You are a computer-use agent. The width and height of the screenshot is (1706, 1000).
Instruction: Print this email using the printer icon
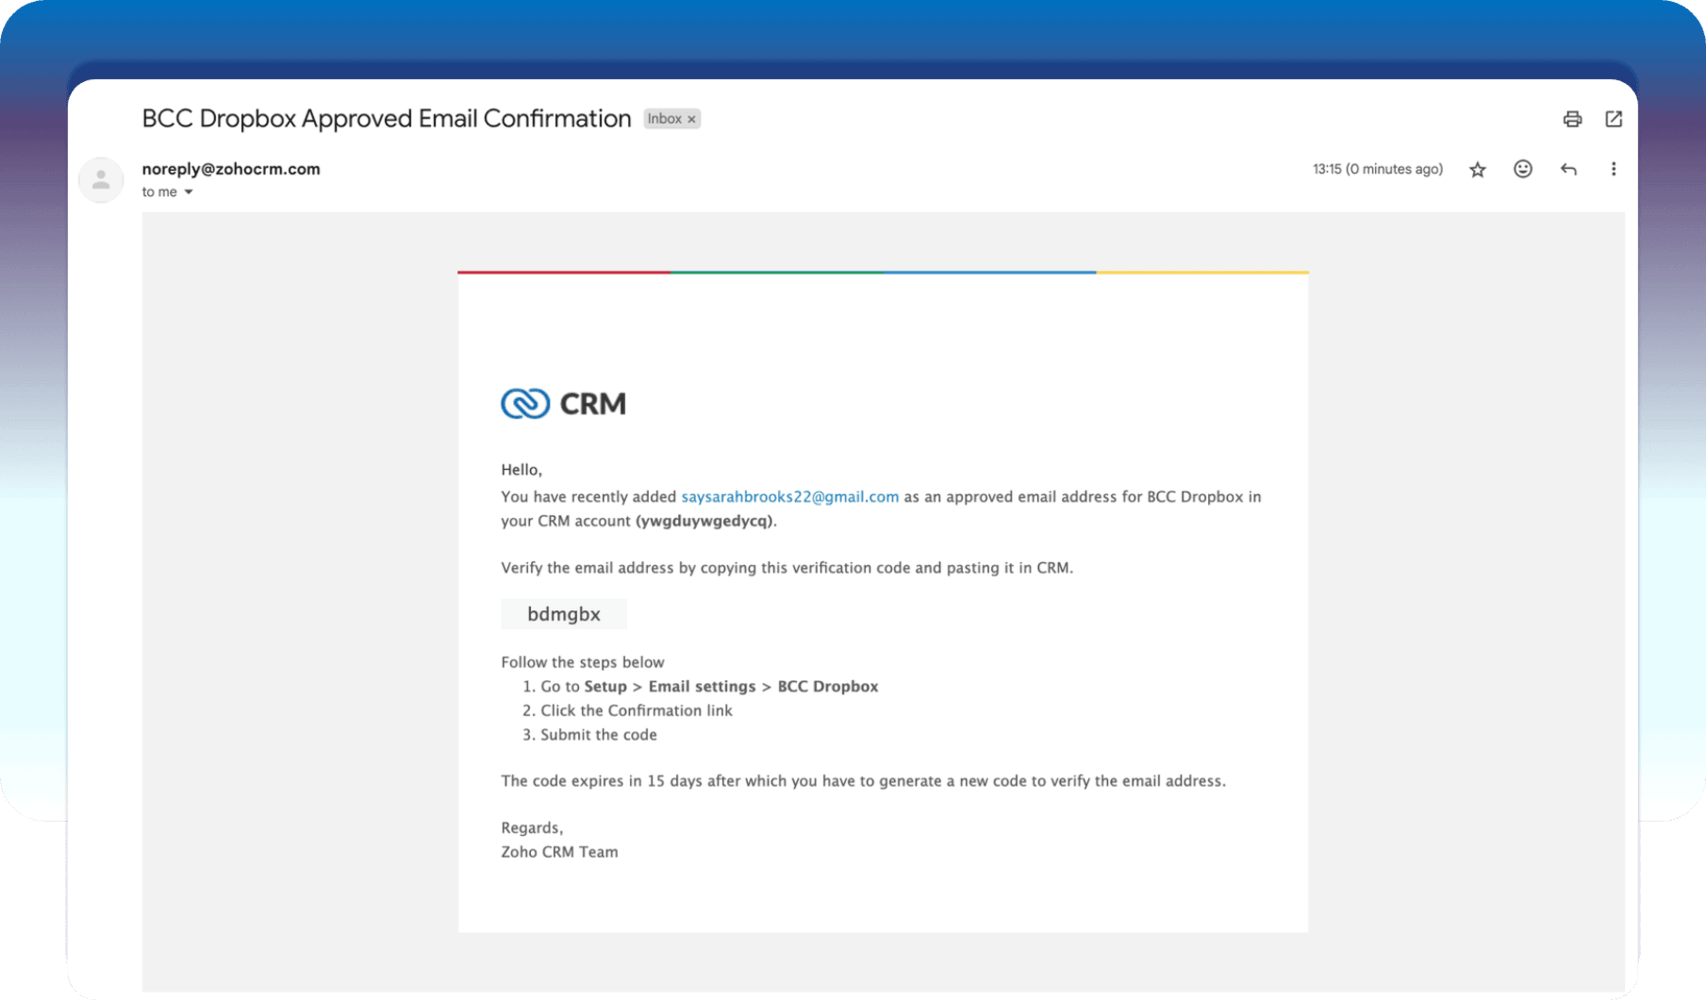(1572, 119)
